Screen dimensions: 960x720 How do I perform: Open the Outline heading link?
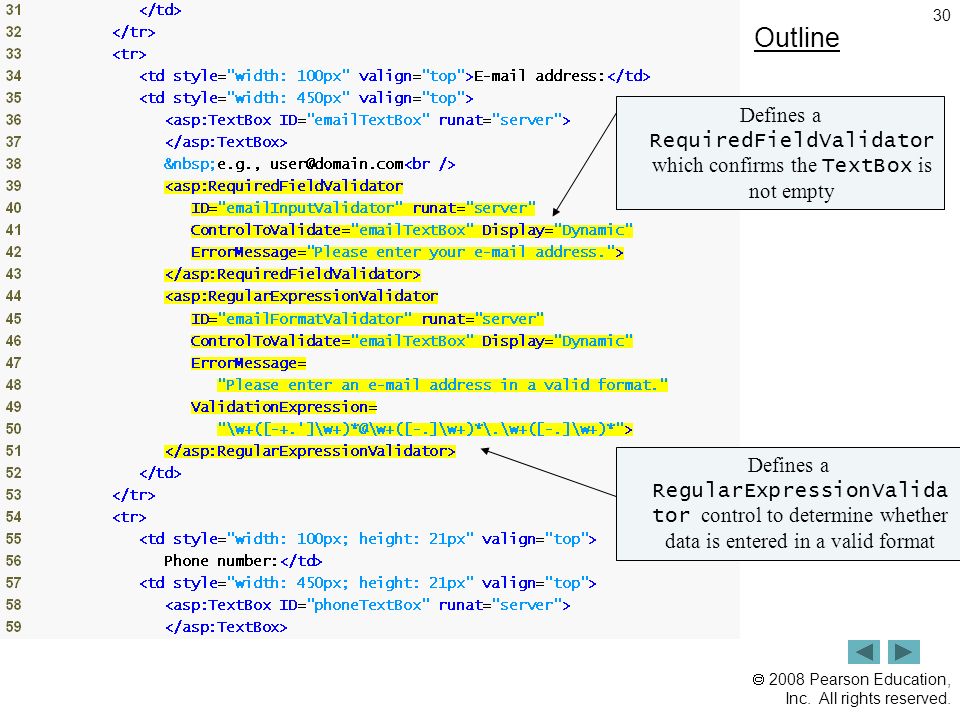[797, 38]
